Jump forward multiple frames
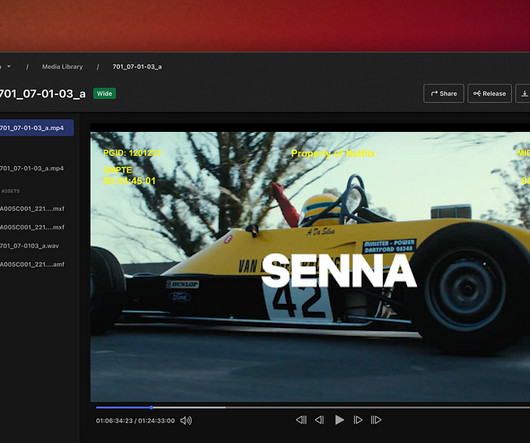The height and width of the screenshot is (443, 530). (x=376, y=420)
